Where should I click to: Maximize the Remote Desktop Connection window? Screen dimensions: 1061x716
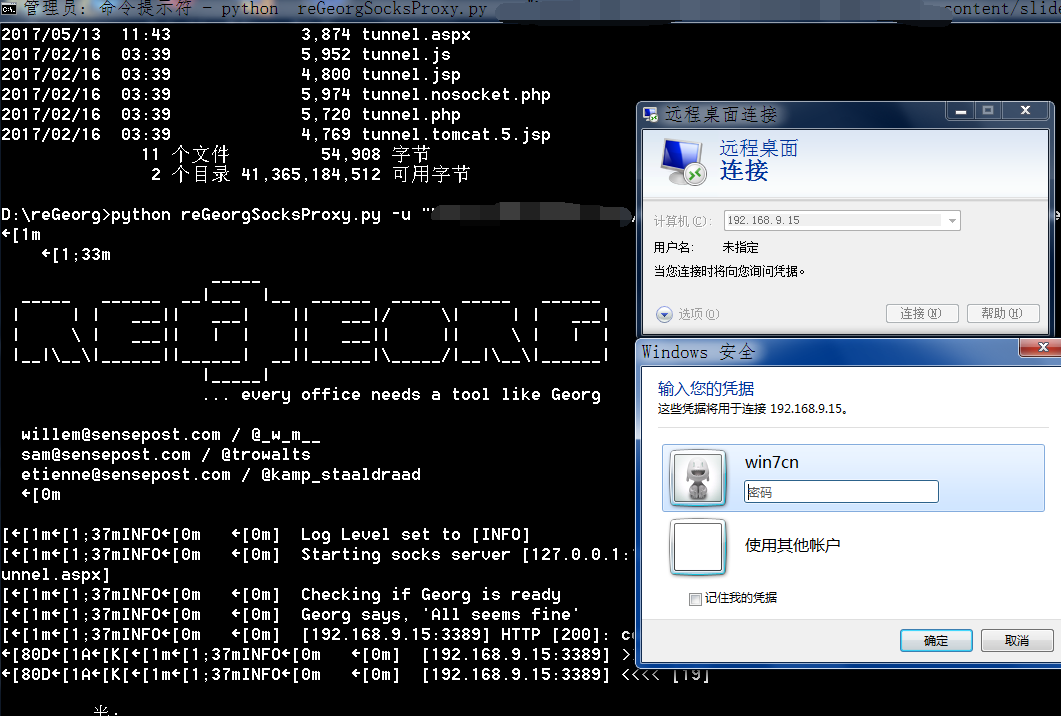[988, 110]
